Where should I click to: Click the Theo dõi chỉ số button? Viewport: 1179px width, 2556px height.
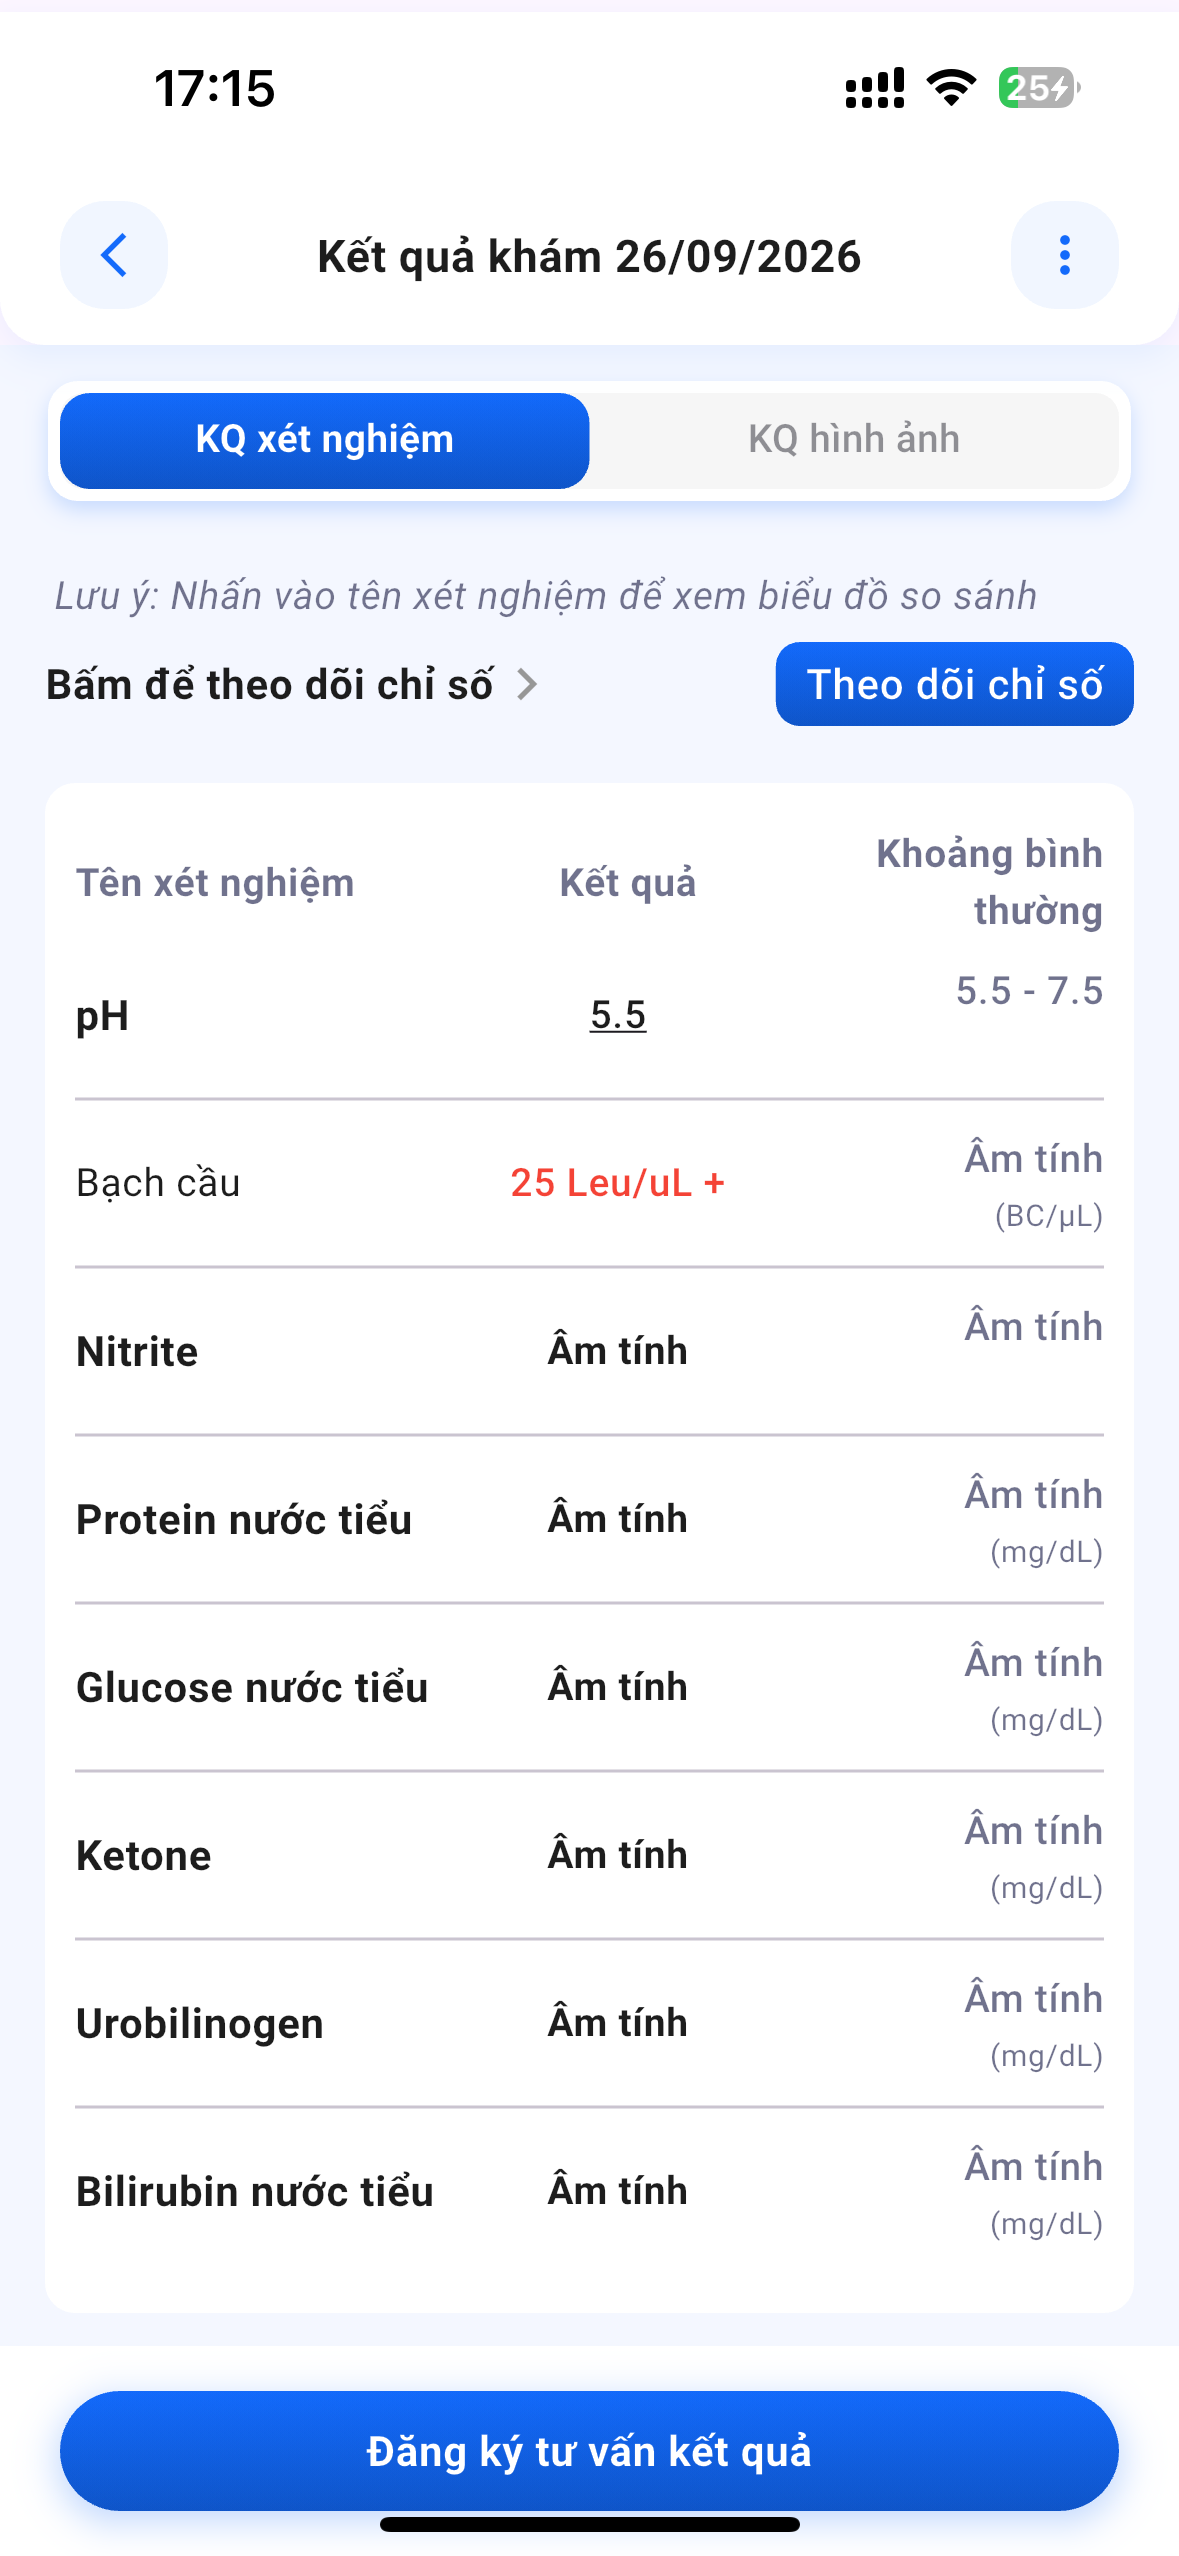tap(954, 684)
